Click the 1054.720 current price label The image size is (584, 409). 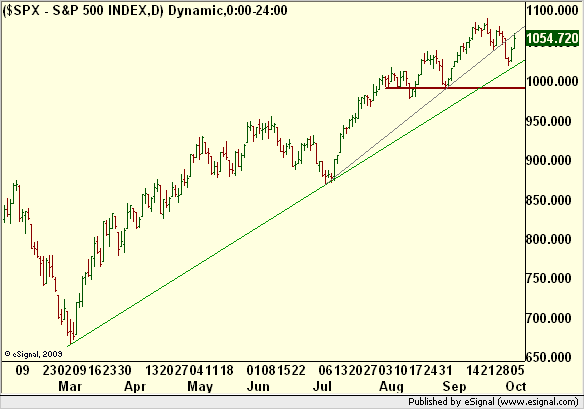[x=552, y=38]
